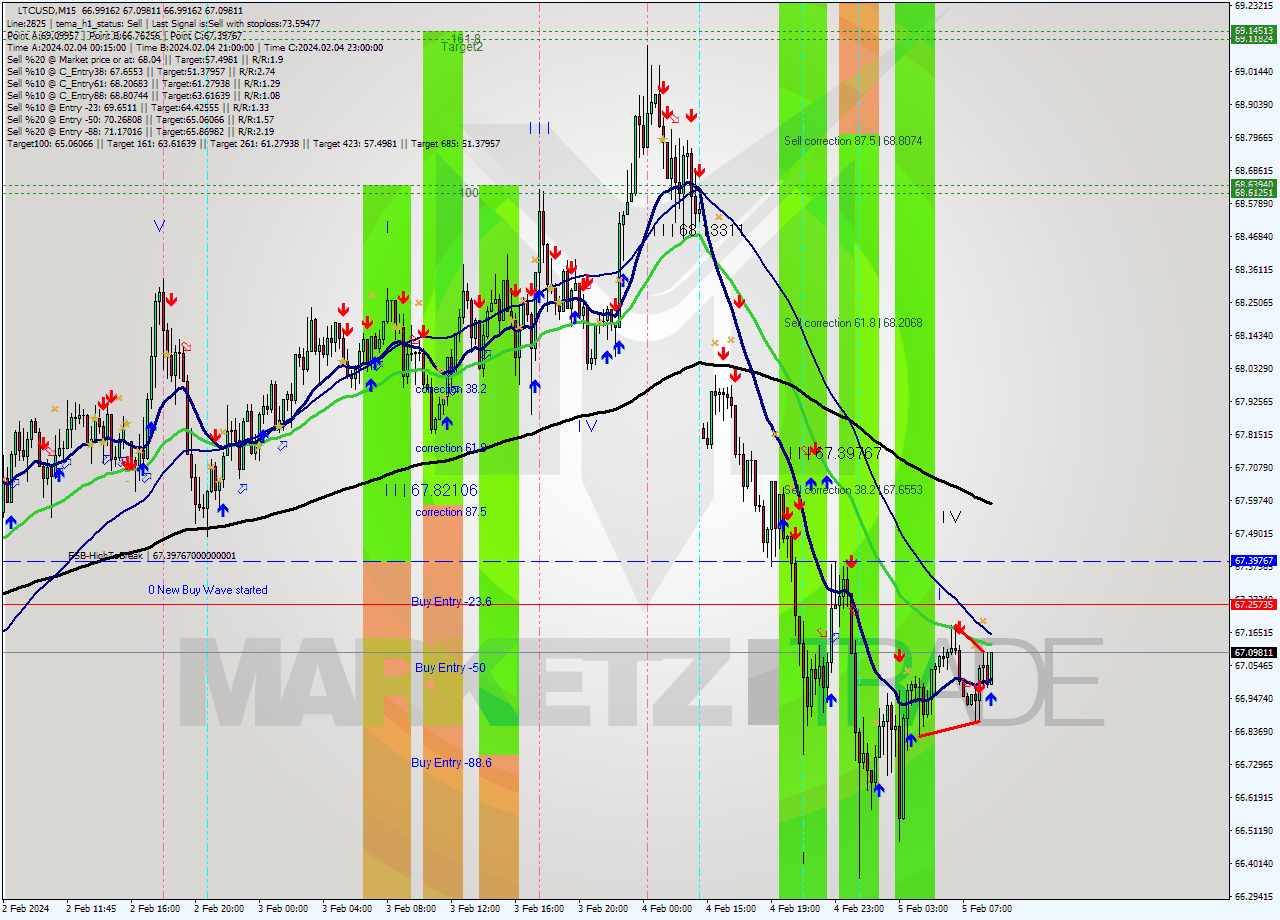Image resolution: width=1280 pixels, height=920 pixels.
Task: Click the green 68.63940 price tag
Action: pyautogui.click(x=1254, y=185)
